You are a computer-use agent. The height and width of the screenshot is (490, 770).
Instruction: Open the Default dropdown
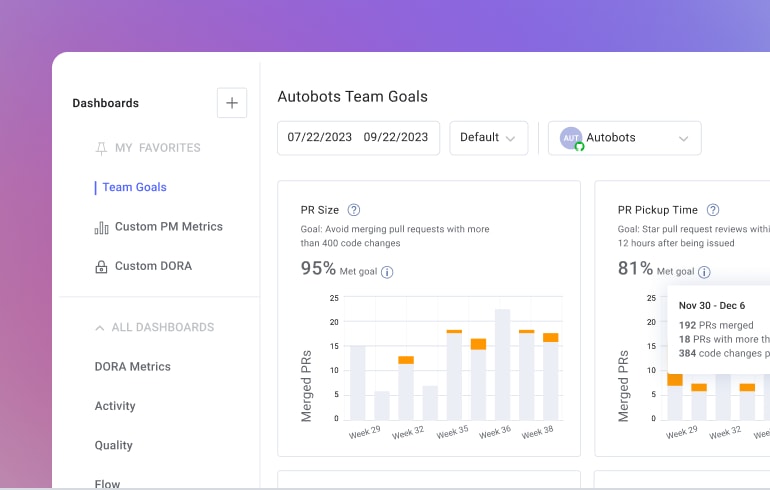489,138
